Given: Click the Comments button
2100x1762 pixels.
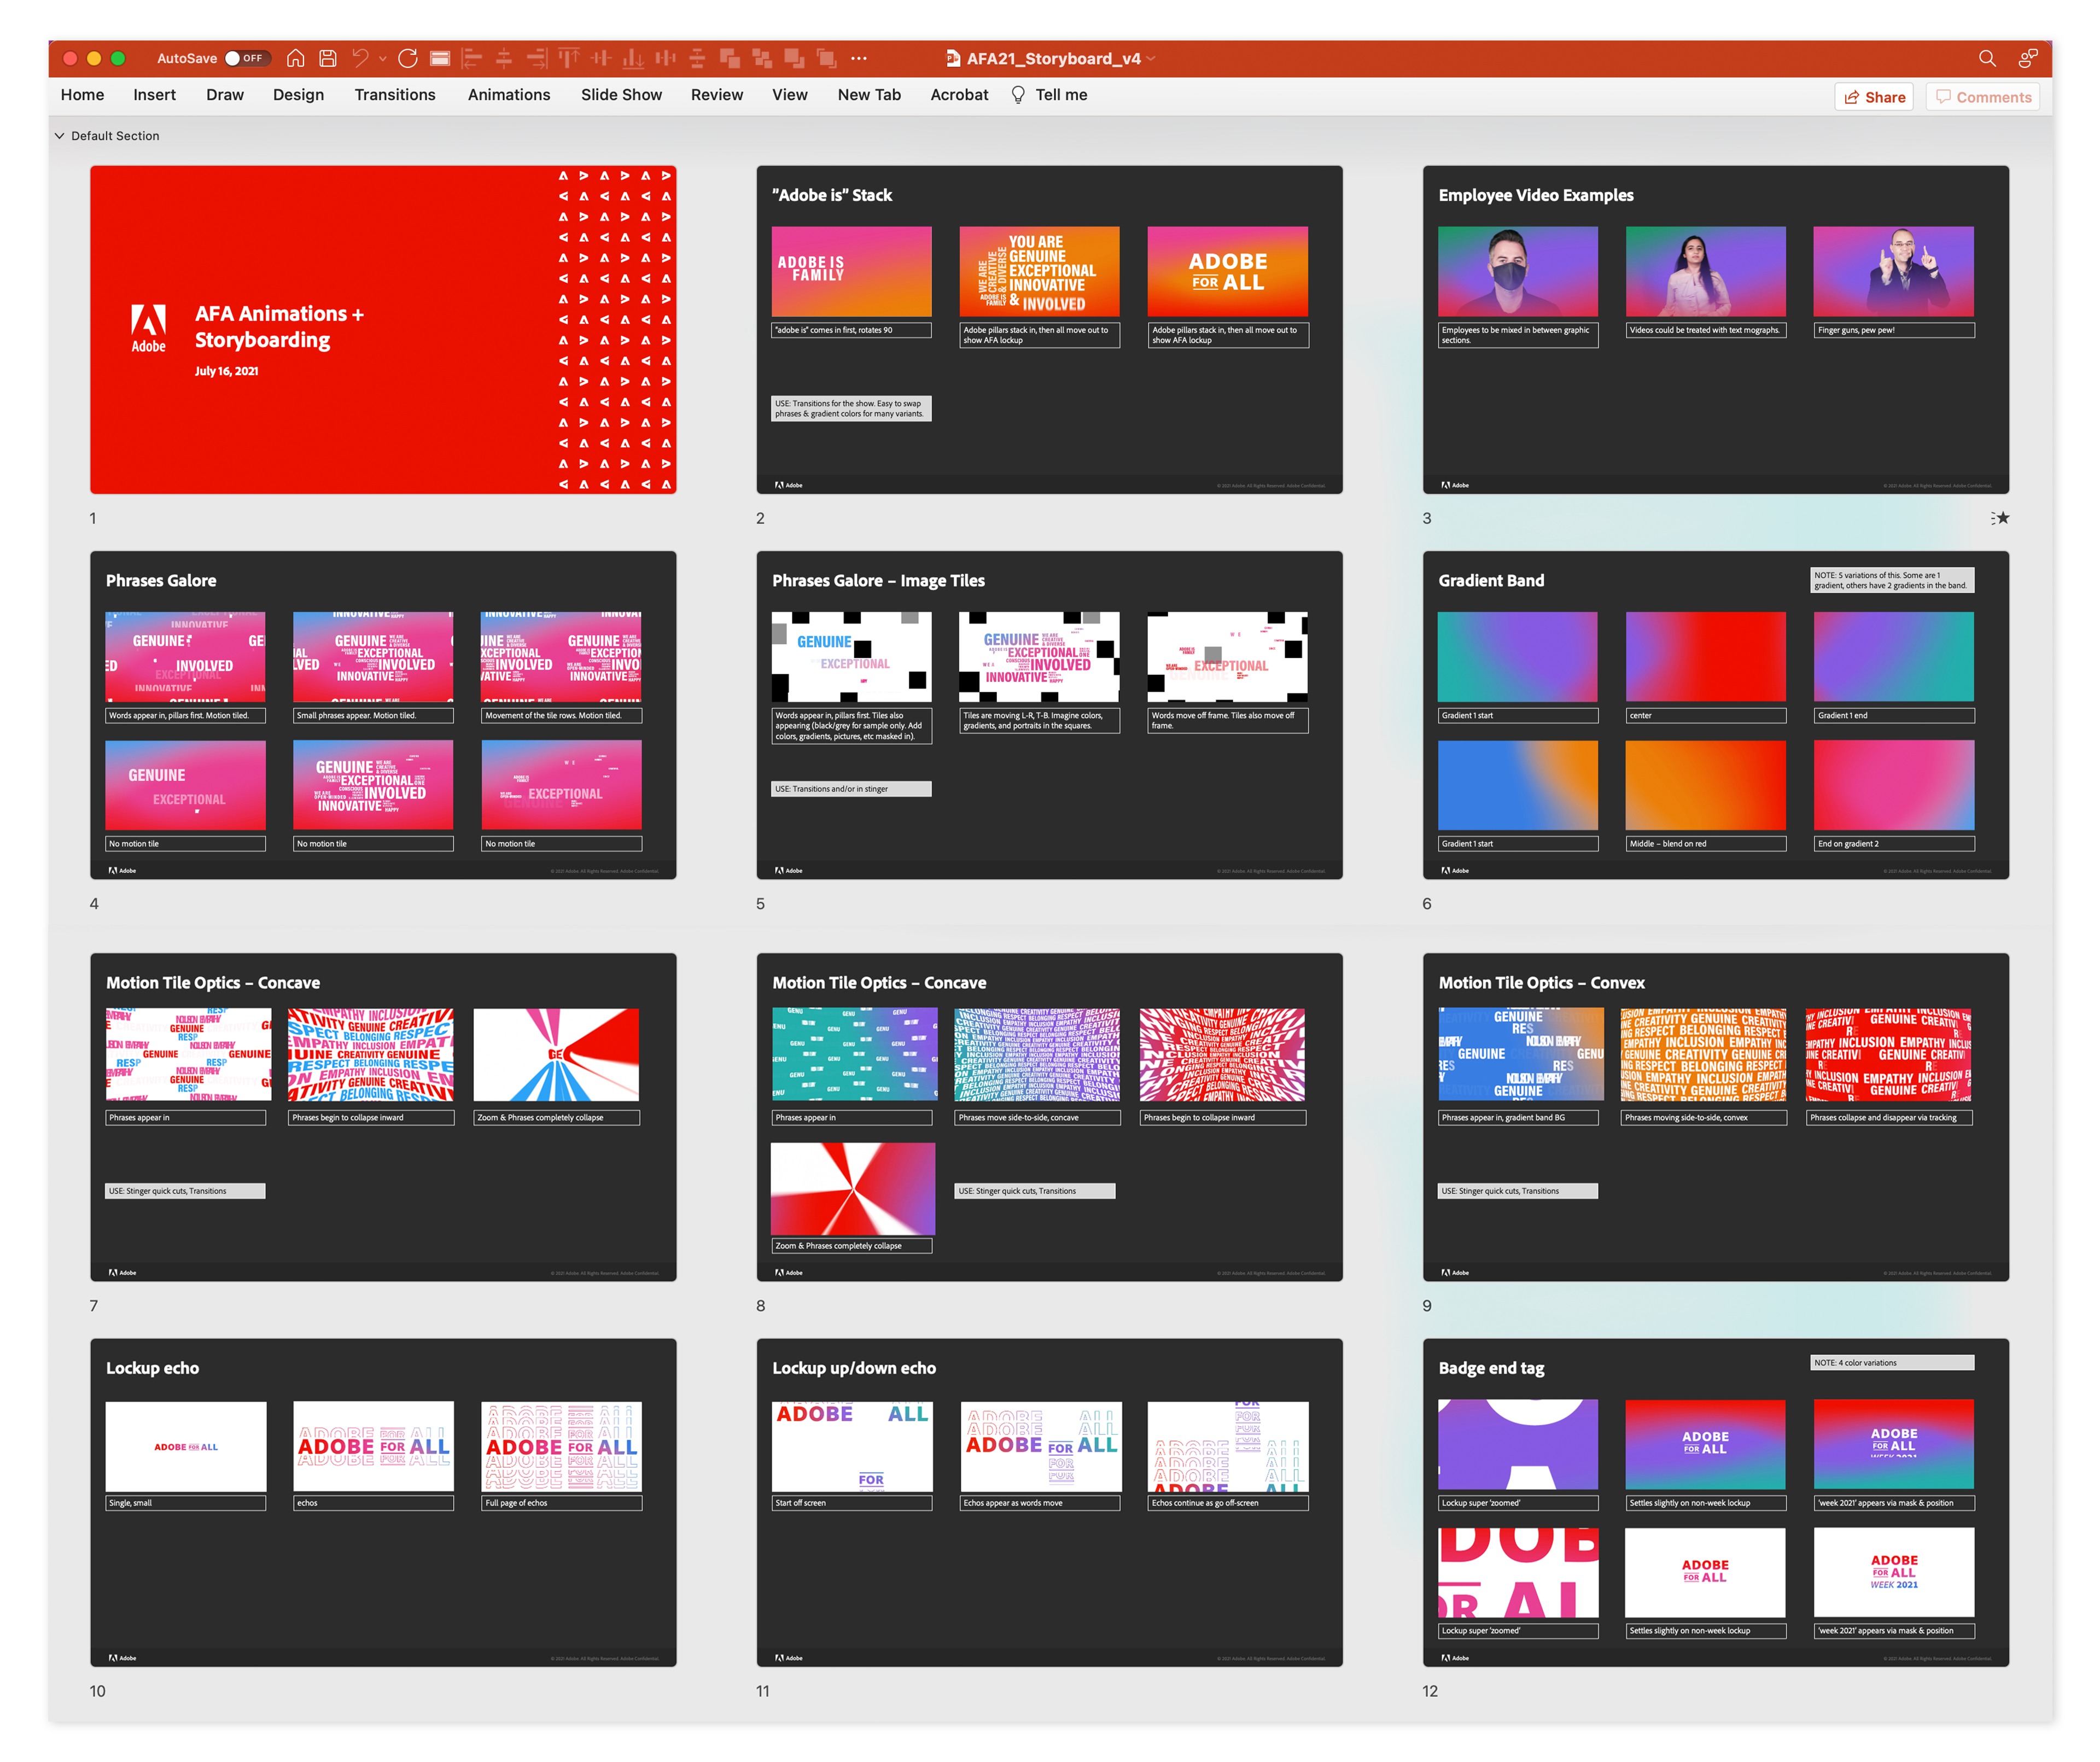Looking at the screenshot, I should coord(1983,97).
